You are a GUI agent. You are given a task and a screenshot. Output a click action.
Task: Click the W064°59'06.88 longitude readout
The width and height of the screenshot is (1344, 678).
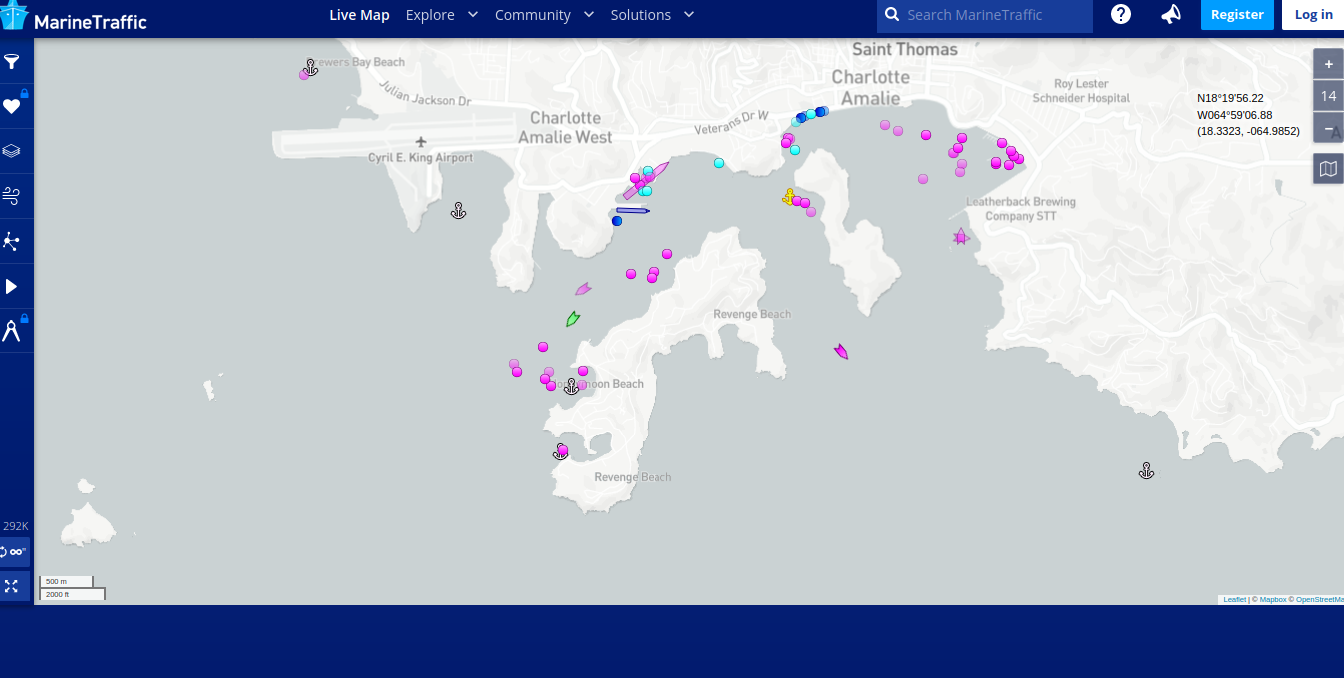click(x=1234, y=115)
